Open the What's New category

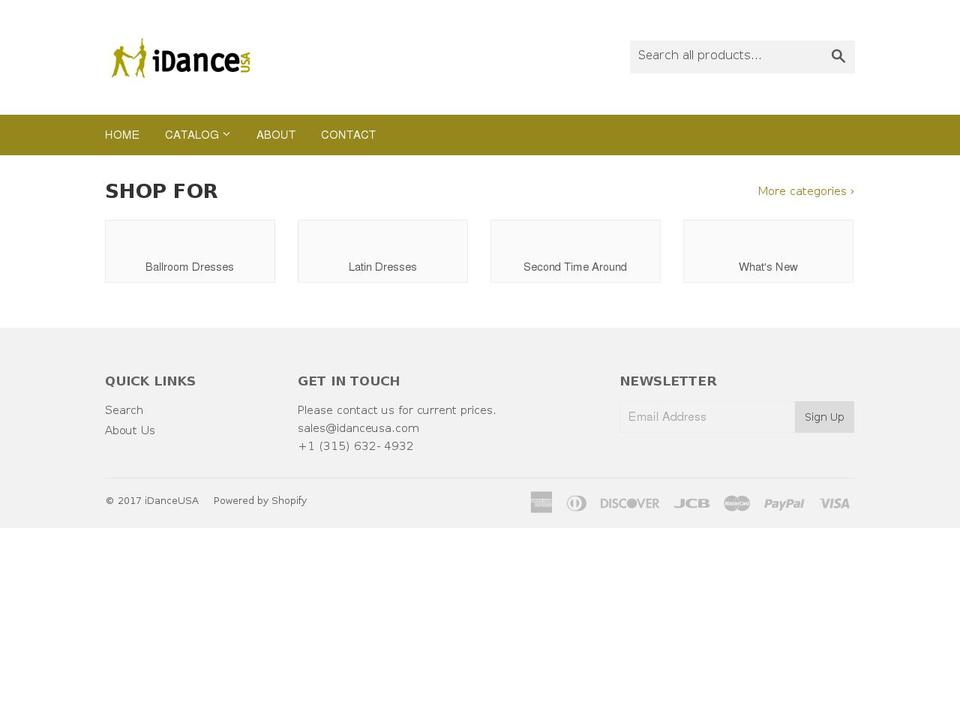[768, 251]
